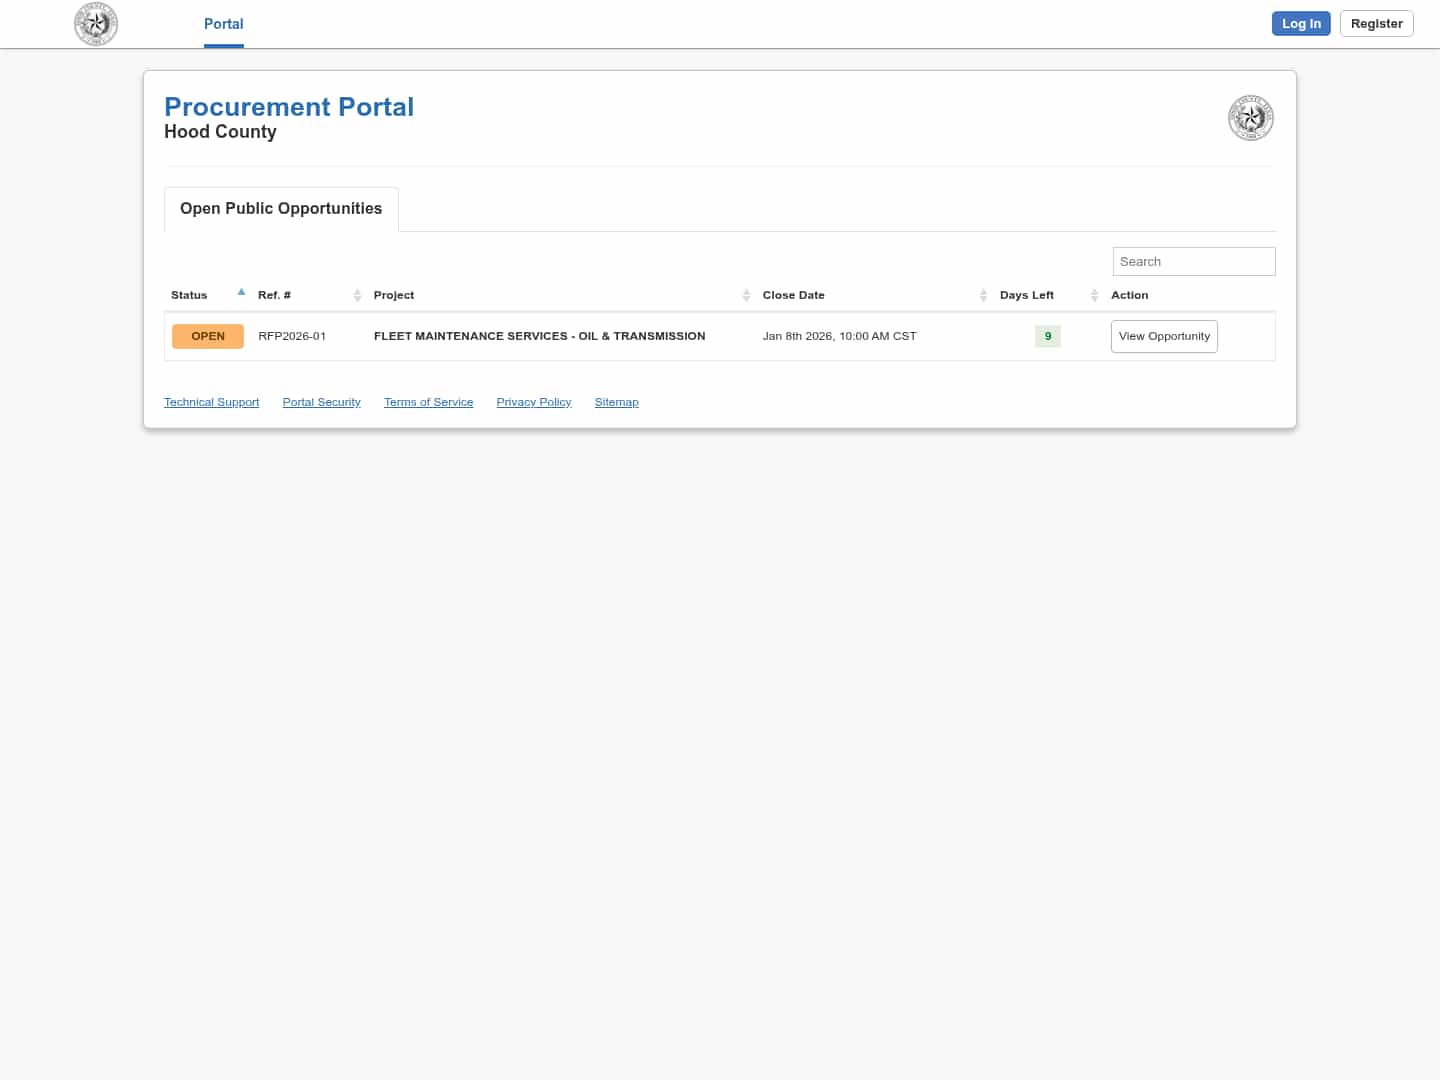This screenshot has width=1440, height=1080.
Task: Sort by Days Left column sort arrows
Action: [x=1094, y=295]
